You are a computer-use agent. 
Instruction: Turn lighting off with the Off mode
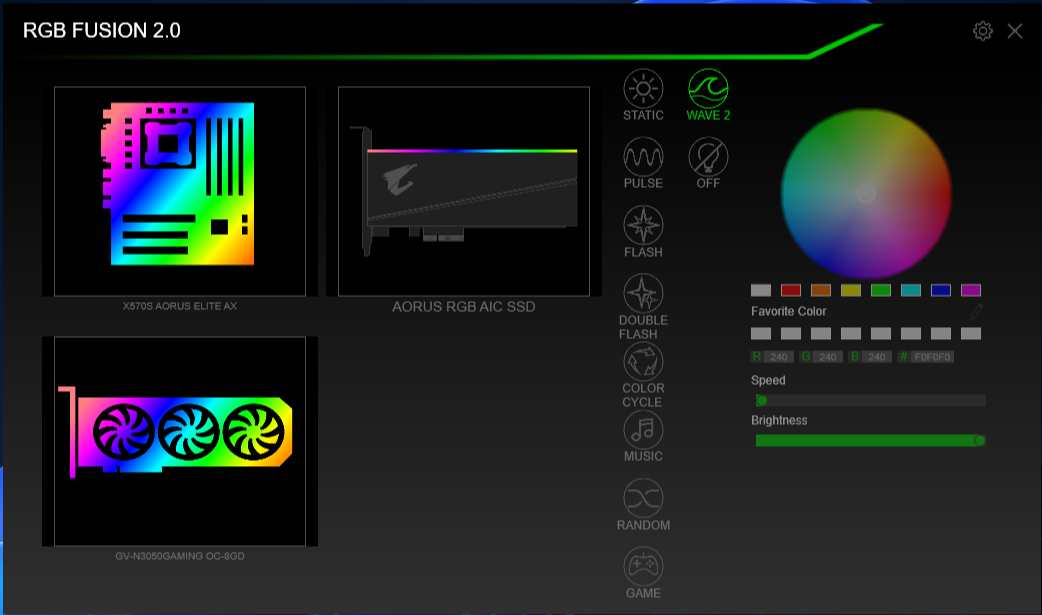[708, 157]
